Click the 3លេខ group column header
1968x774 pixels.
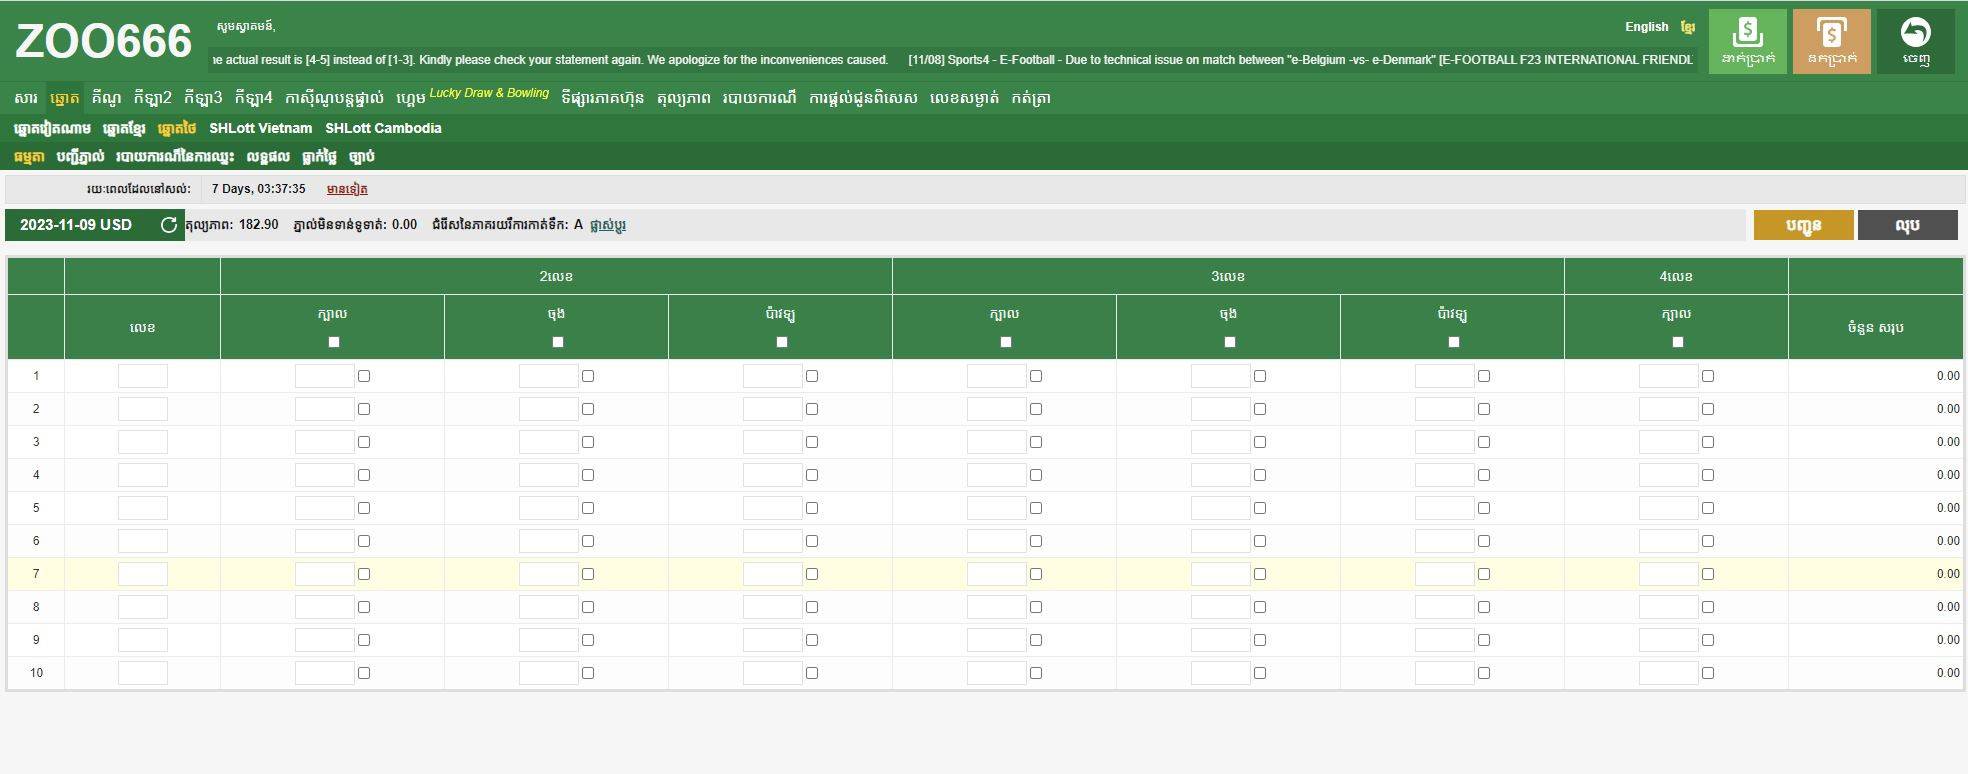point(1228,276)
